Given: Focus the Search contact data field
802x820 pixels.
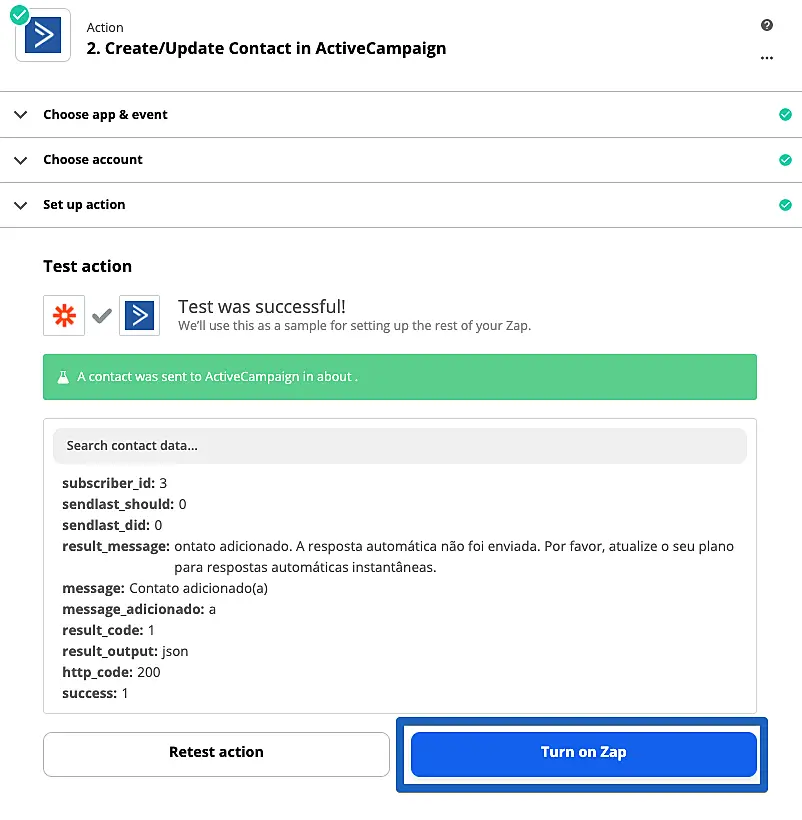Looking at the screenshot, I should 400,446.
